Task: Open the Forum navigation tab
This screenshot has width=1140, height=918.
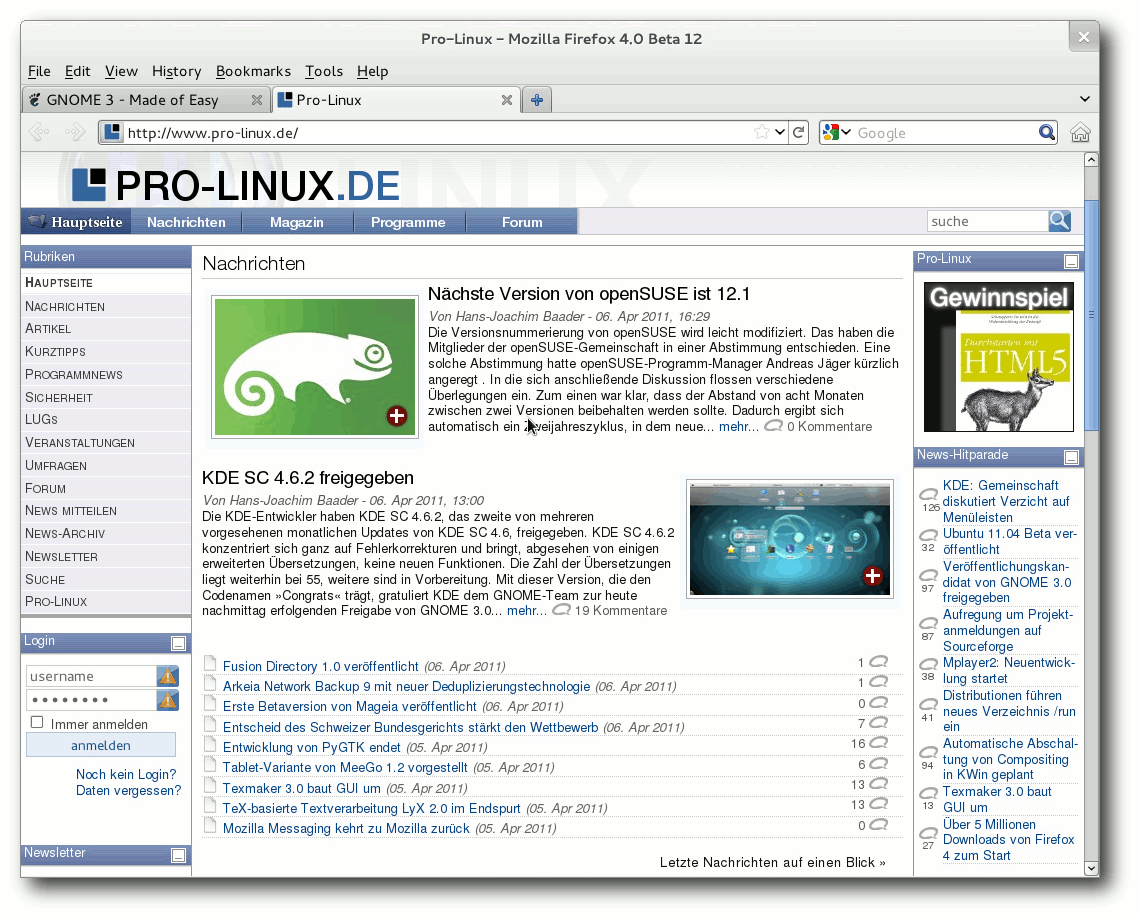Action: pos(521,222)
